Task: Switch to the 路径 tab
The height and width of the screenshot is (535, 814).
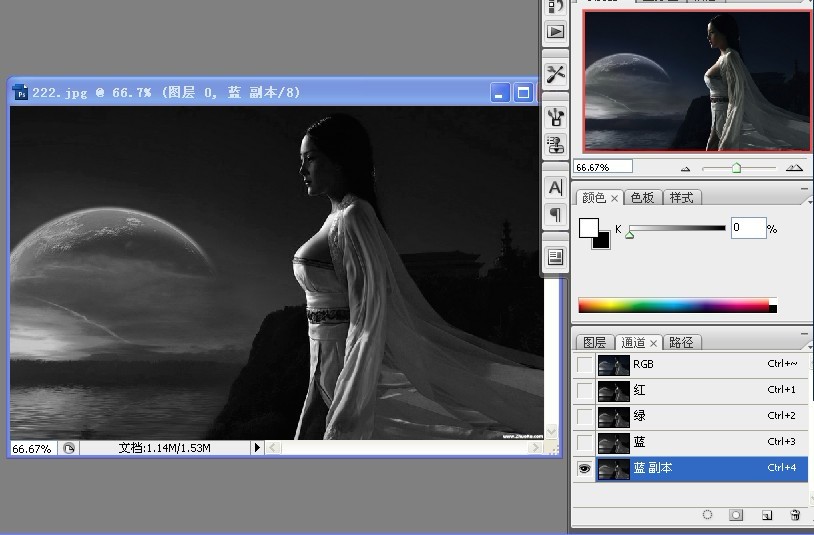Action: 681,342
